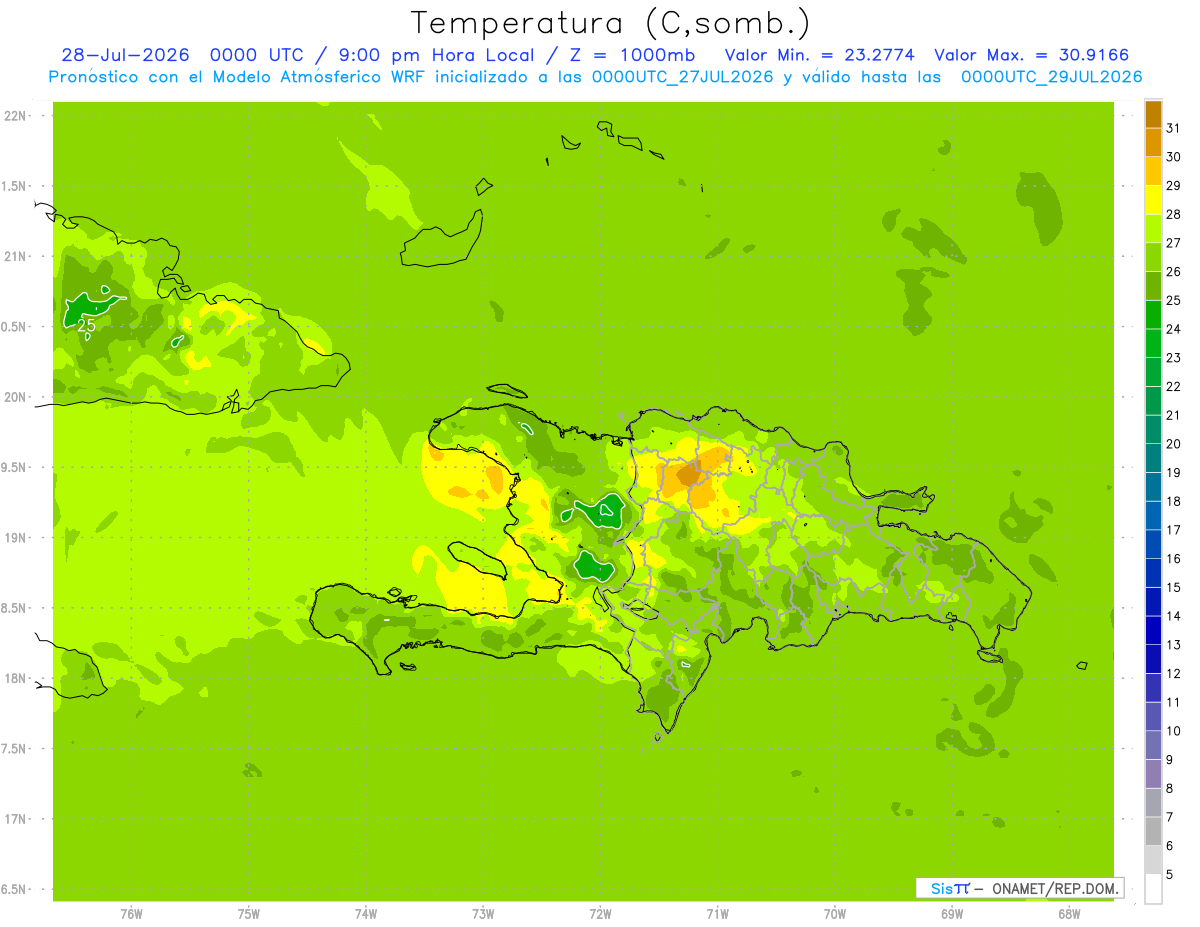Click legend value "25" on color scale
This screenshot has width=1200, height=927.
(x=1173, y=300)
